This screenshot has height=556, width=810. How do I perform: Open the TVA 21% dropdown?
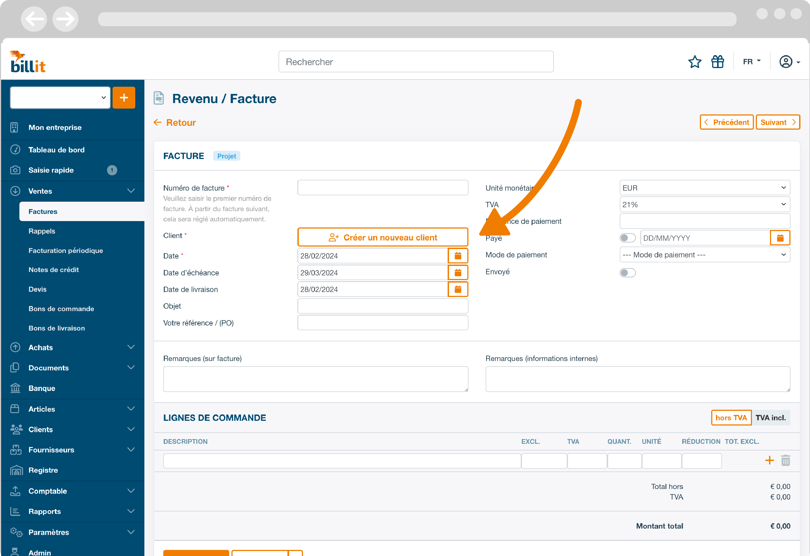click(x=704, y=205)
